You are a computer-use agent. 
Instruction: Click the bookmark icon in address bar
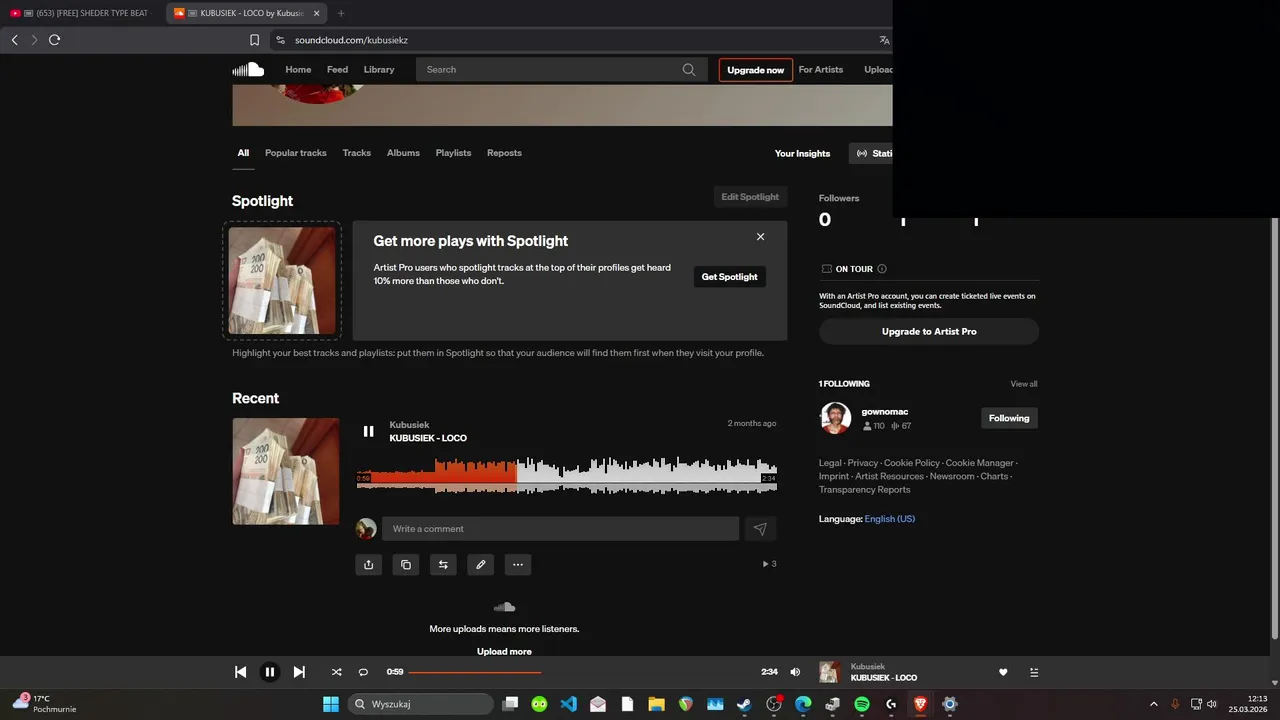(x=254, y=40)
